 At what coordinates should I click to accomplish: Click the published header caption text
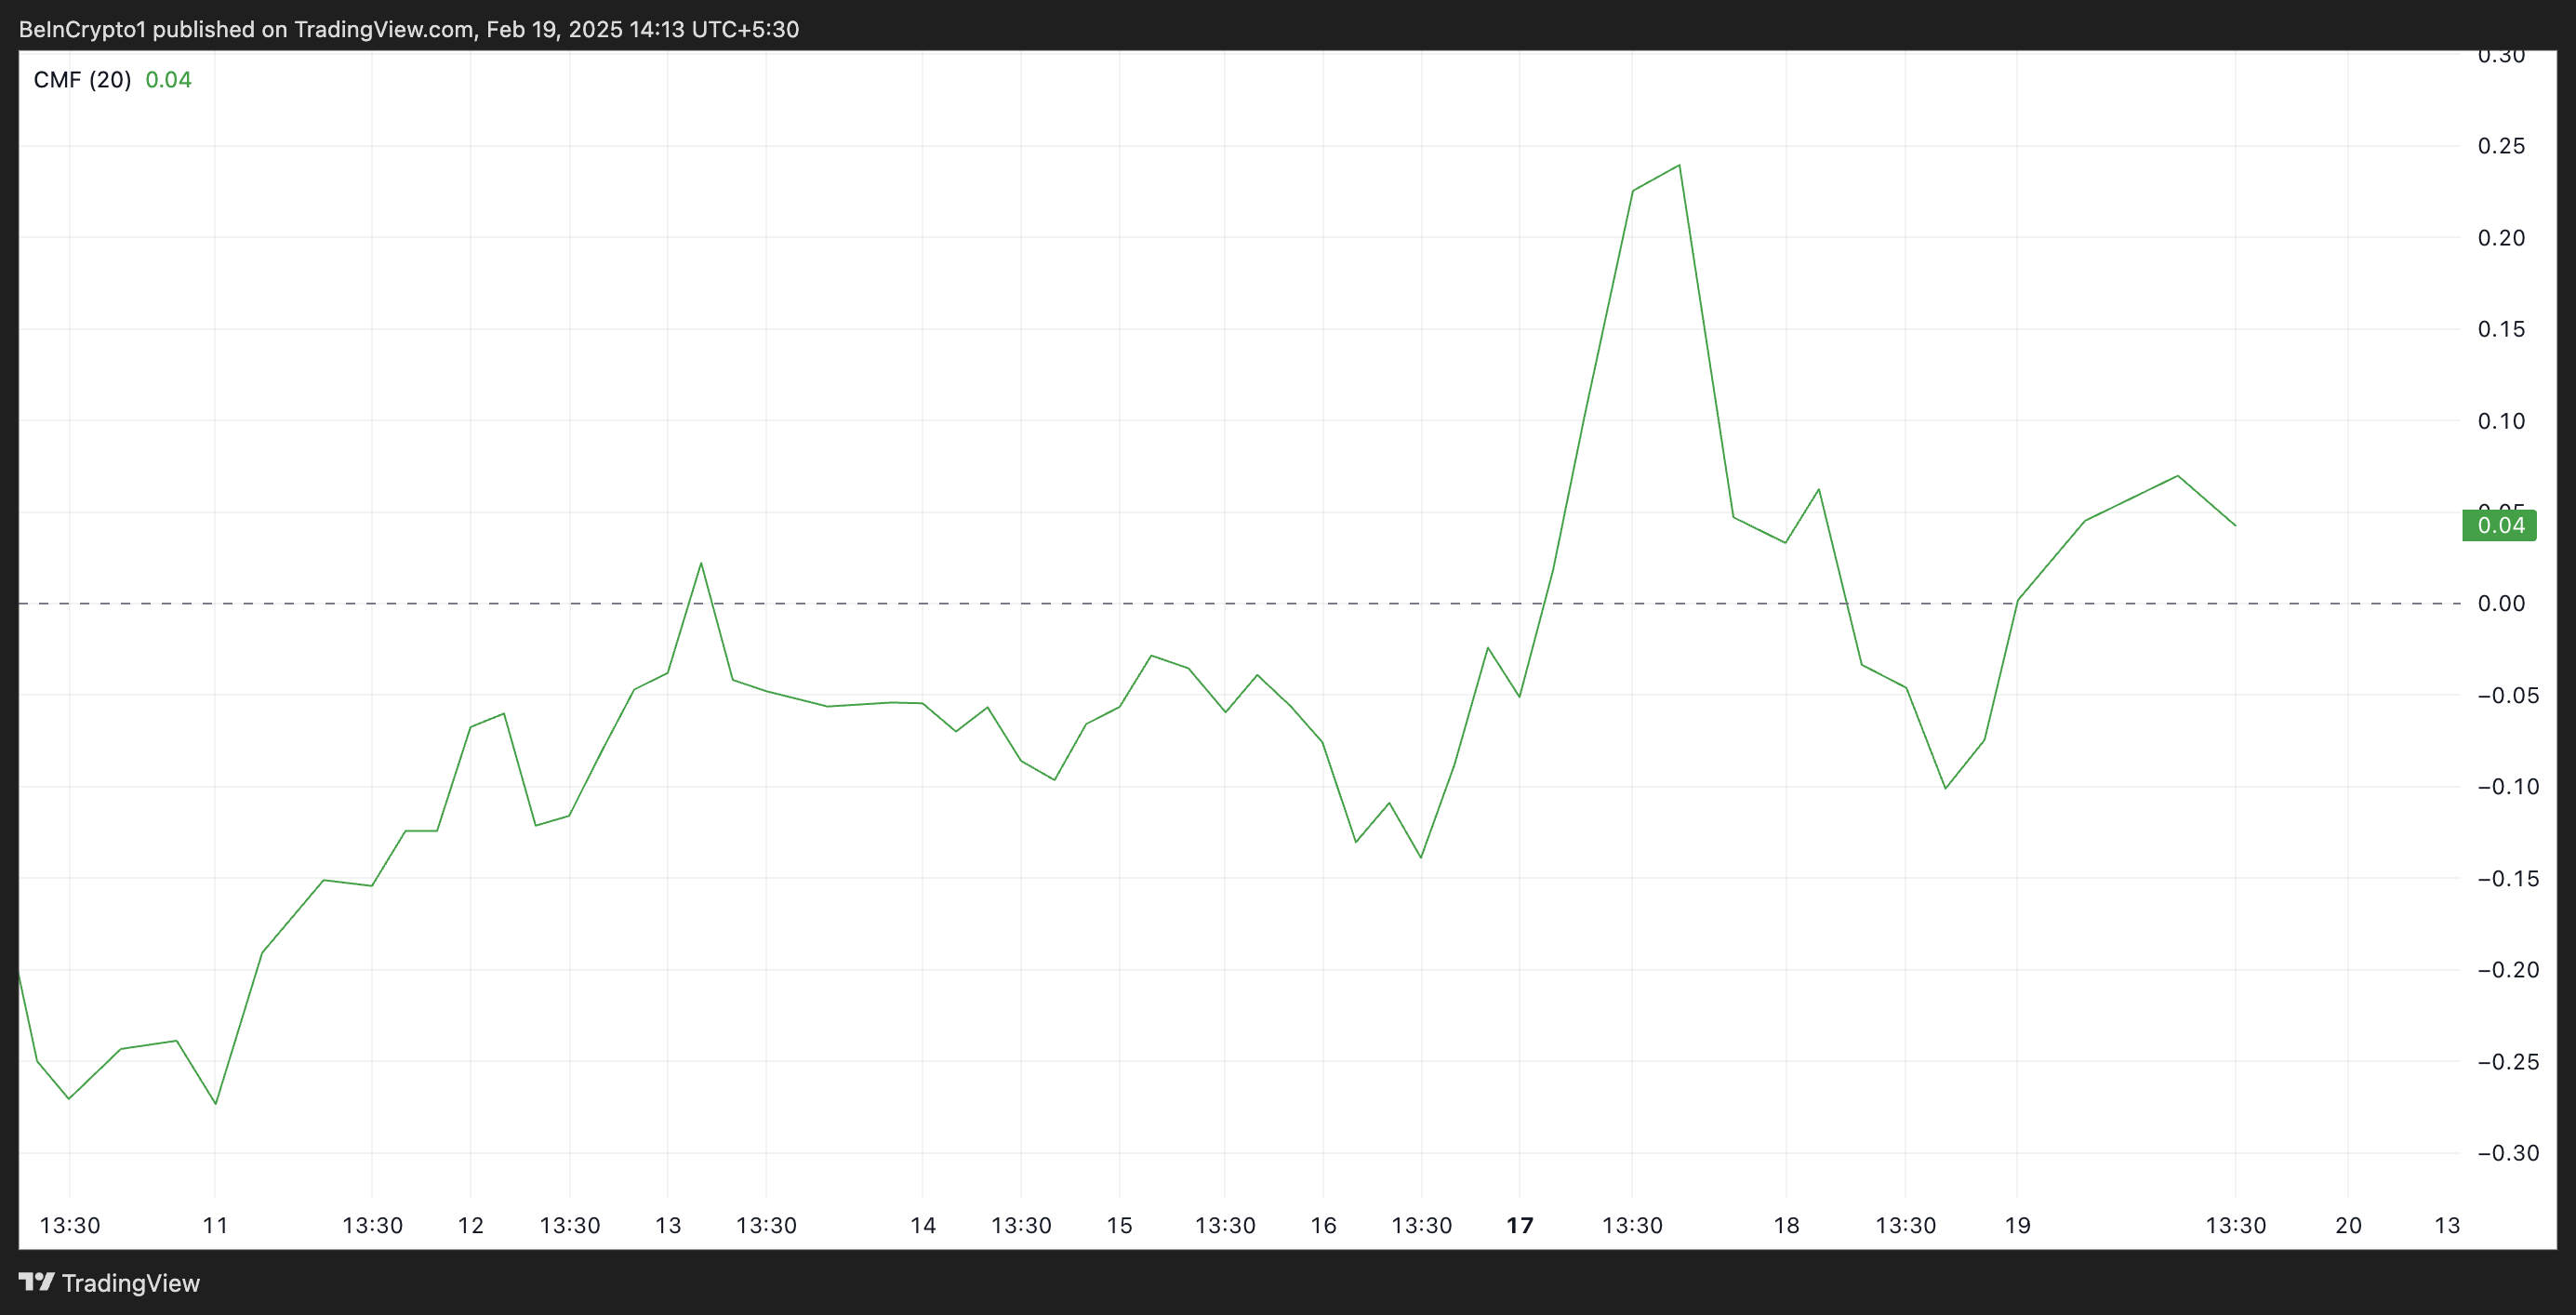click(408, 29)
